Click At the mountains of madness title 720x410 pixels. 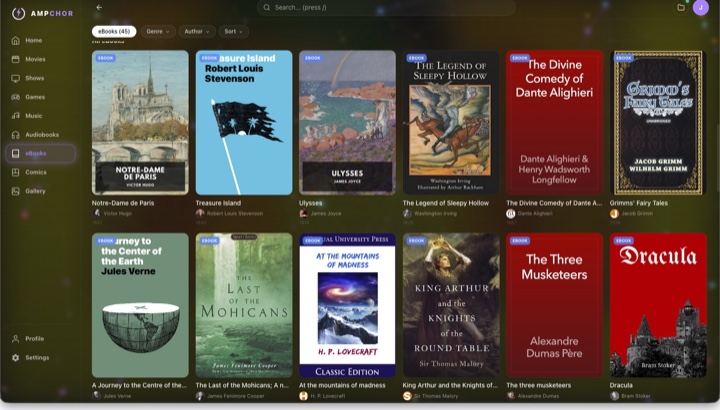click(x=342, y=385)
